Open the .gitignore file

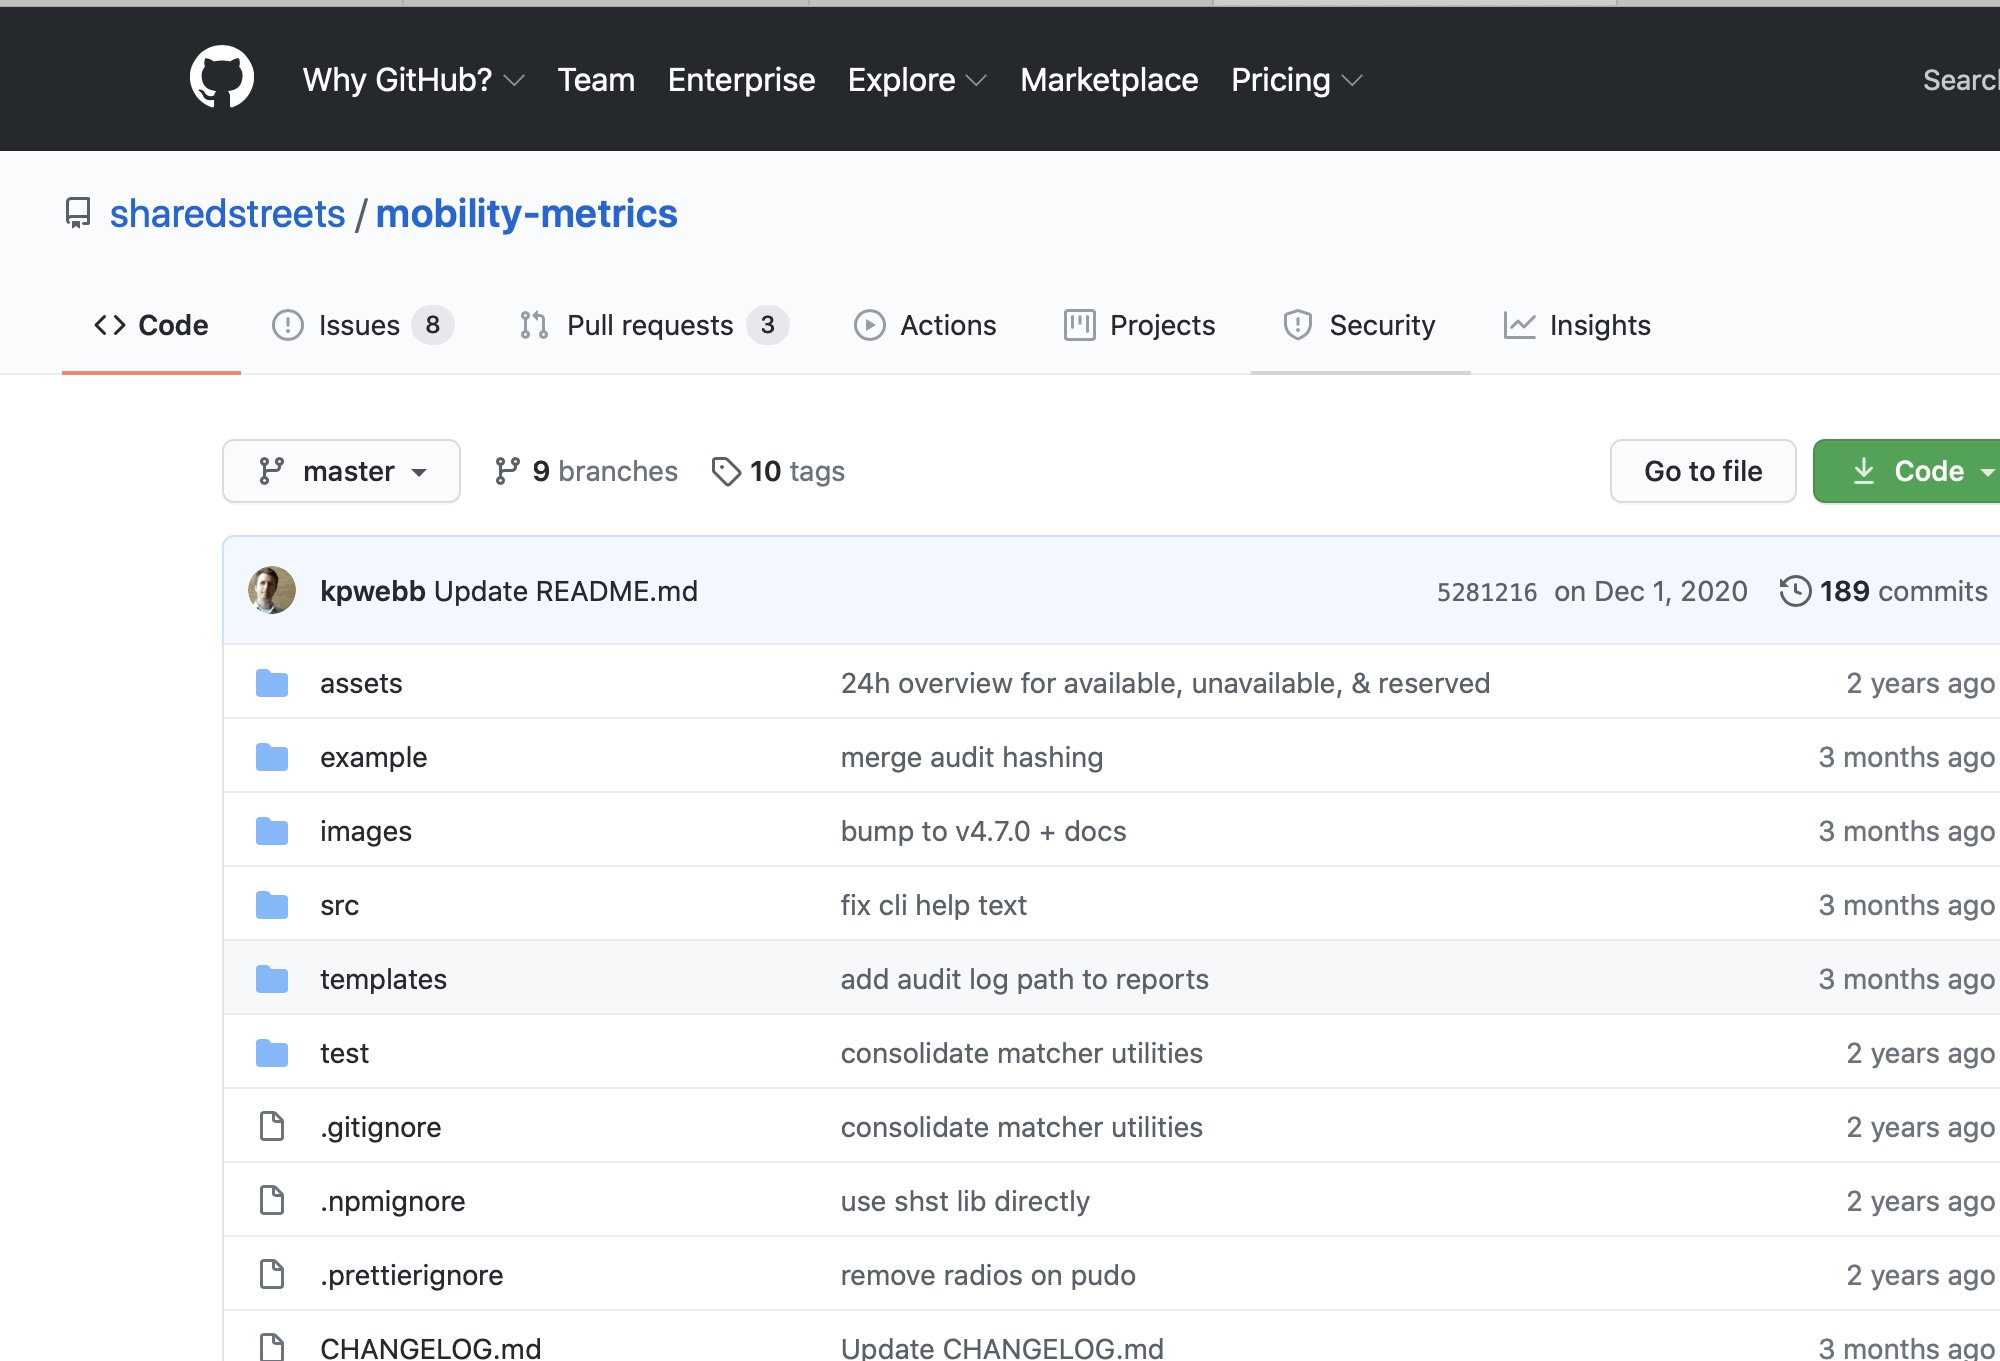pyautogui.click(x=380, y=1127)
